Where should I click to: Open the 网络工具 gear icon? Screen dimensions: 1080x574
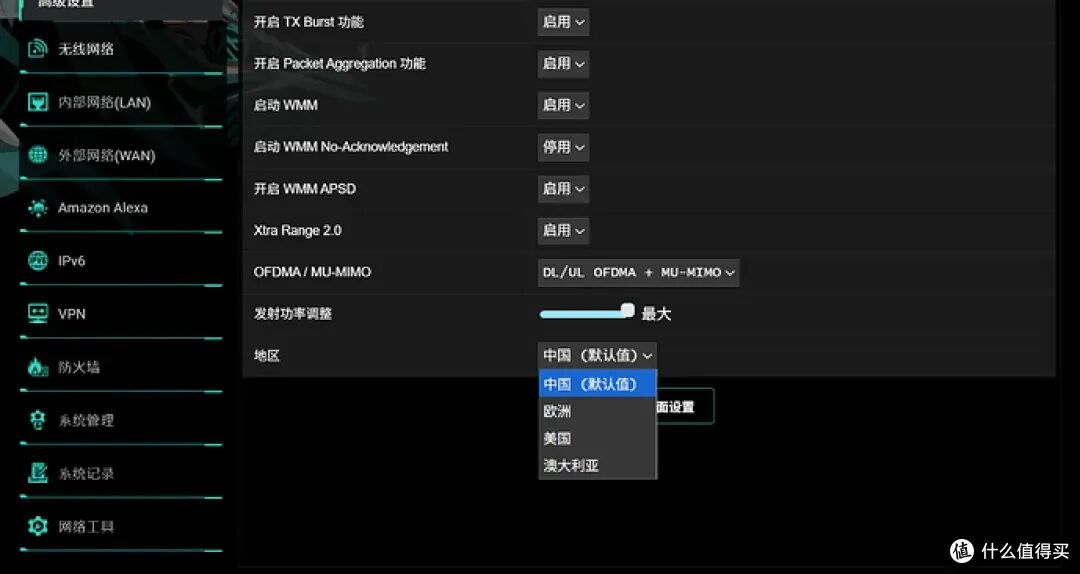(38, 526)
